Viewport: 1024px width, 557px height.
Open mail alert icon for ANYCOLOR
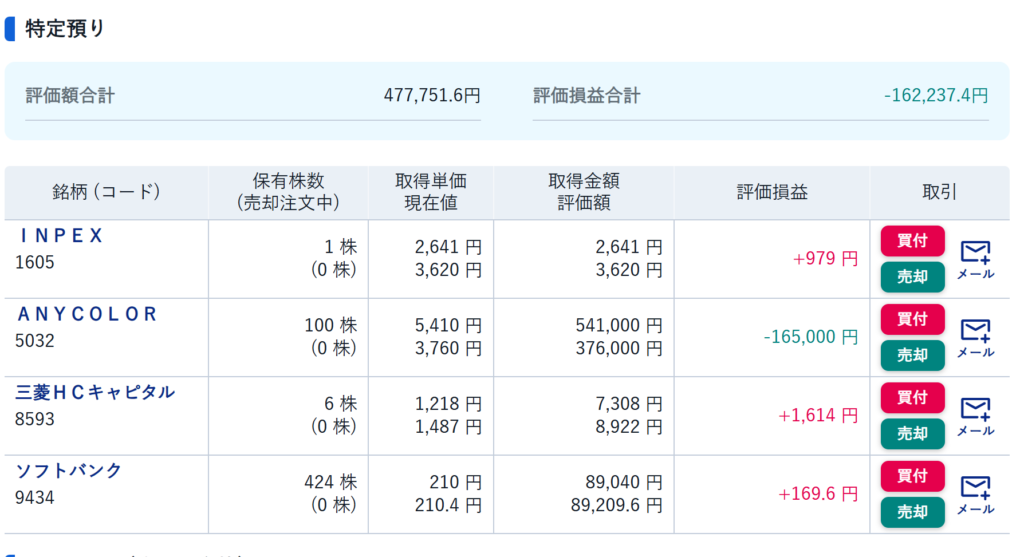pyautogui.click(x=975, y=336)
